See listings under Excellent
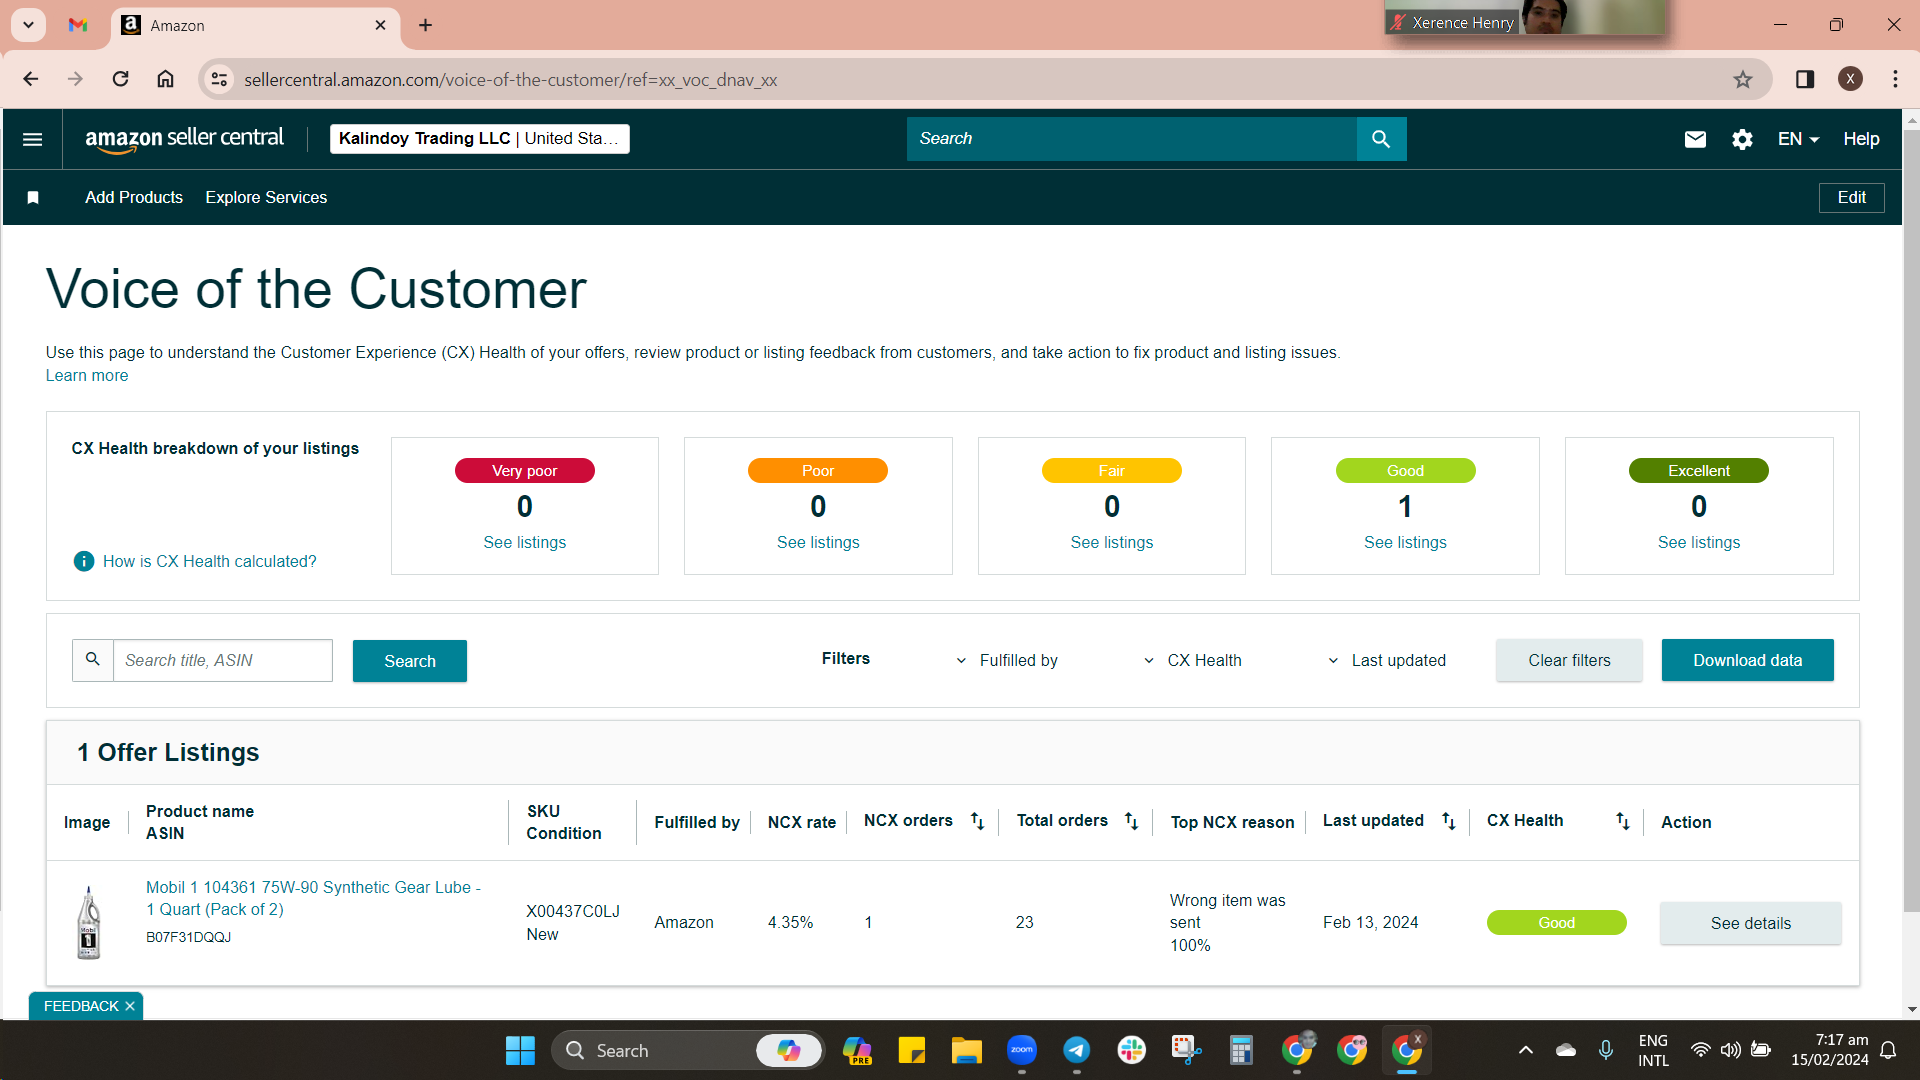 coord(1699,542)
